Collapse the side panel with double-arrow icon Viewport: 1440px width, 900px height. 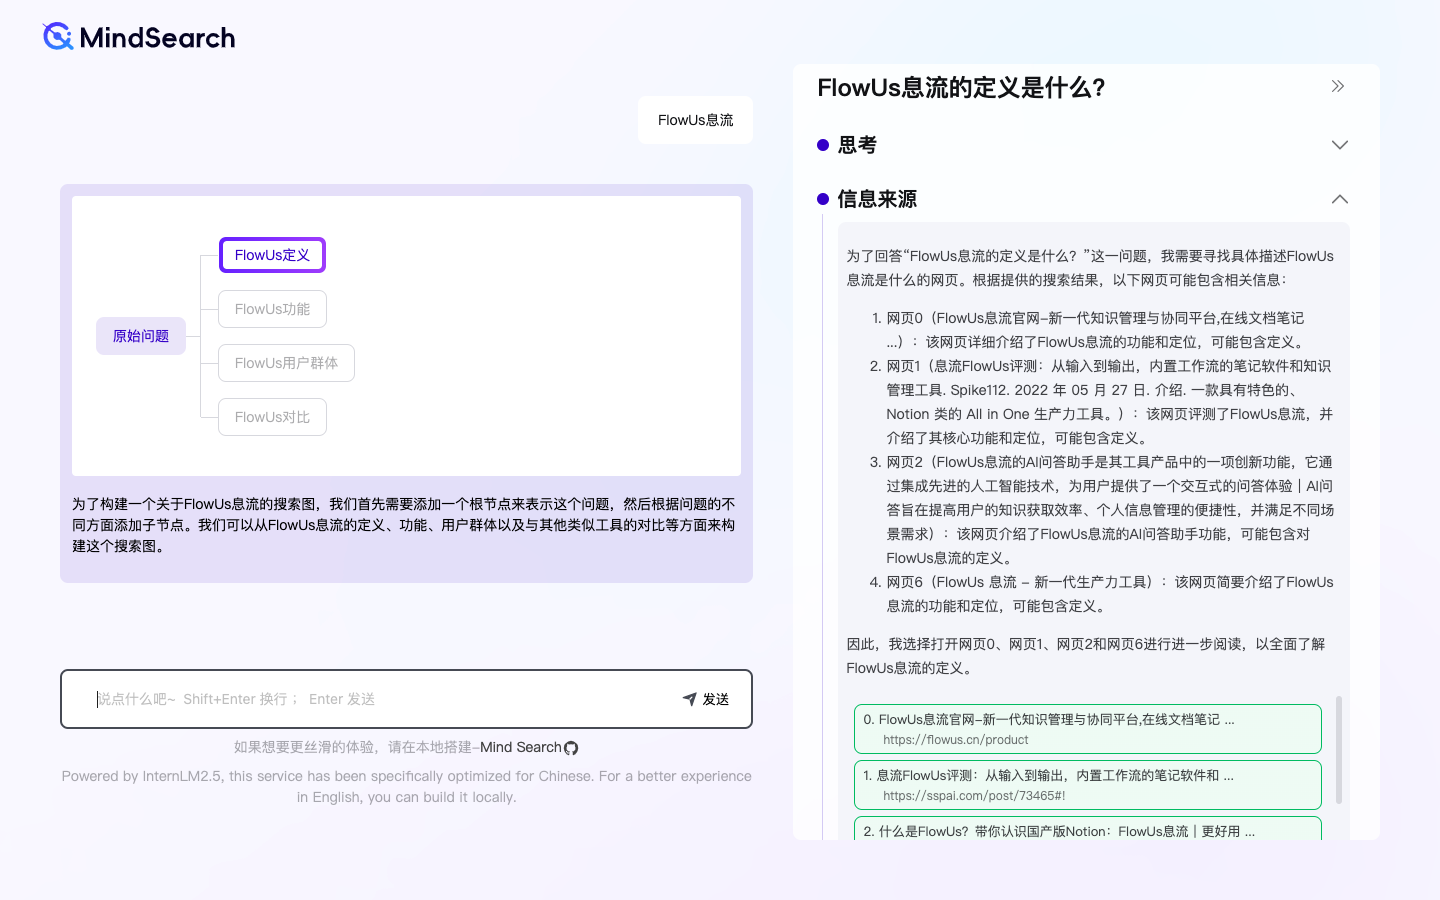1338,87
